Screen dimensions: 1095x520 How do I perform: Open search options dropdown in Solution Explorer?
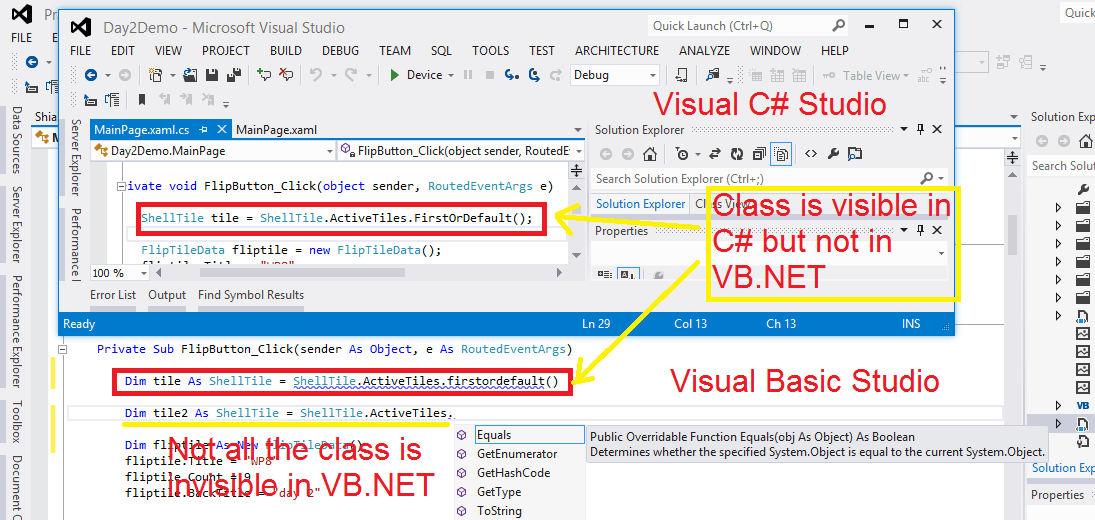click(x=941, y=179)
